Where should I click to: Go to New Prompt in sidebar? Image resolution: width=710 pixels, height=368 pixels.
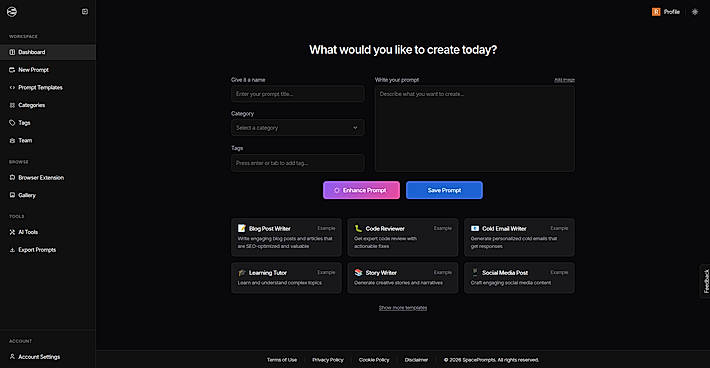point(48,70)
